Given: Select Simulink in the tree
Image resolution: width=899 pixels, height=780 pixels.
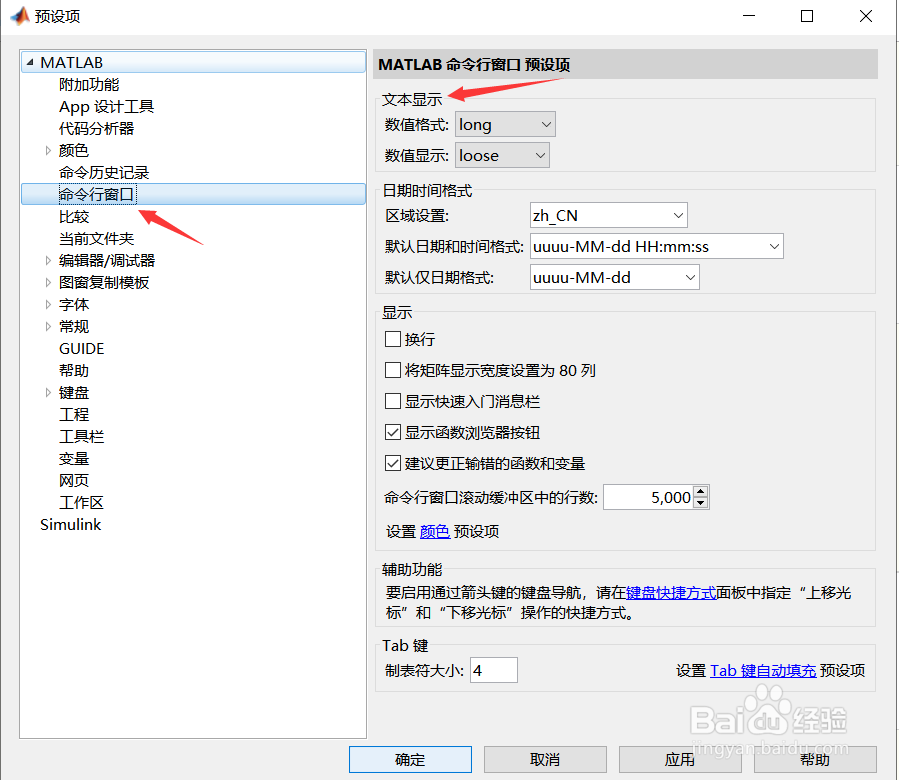Looking at the screenshot, I should click(x=71, y=524).
